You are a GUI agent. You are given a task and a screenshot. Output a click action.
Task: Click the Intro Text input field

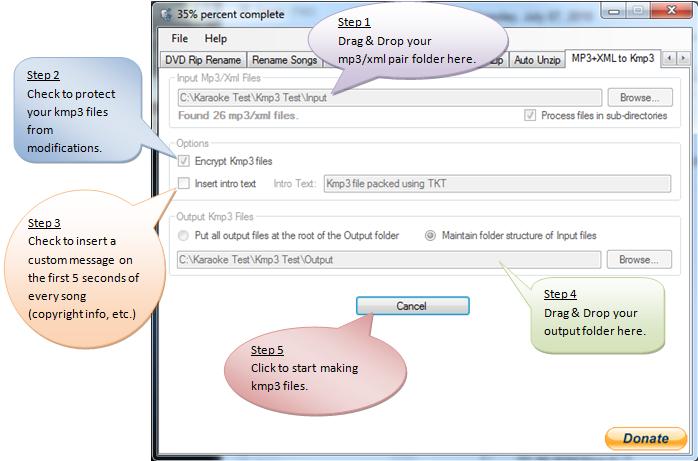[x=497, y=184]
